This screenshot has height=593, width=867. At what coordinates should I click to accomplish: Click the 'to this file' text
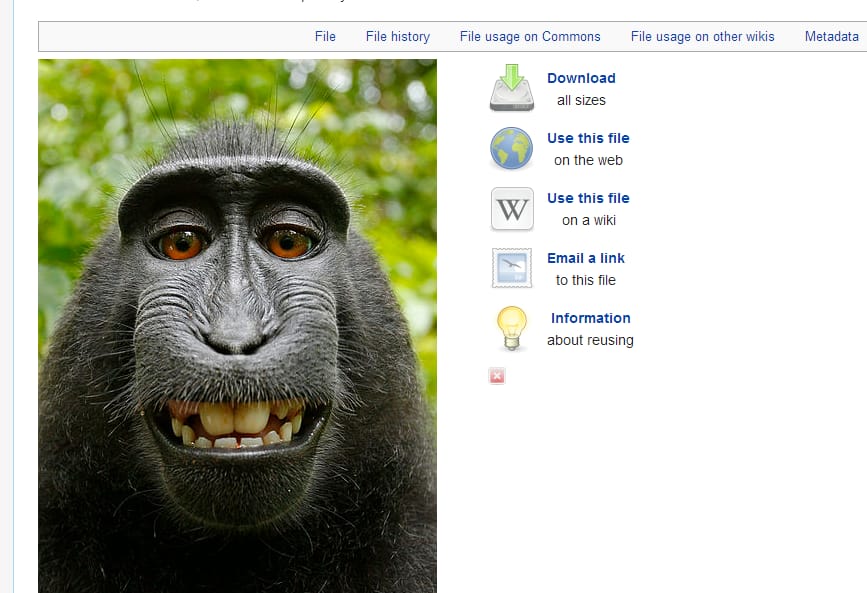click(586, 280)
